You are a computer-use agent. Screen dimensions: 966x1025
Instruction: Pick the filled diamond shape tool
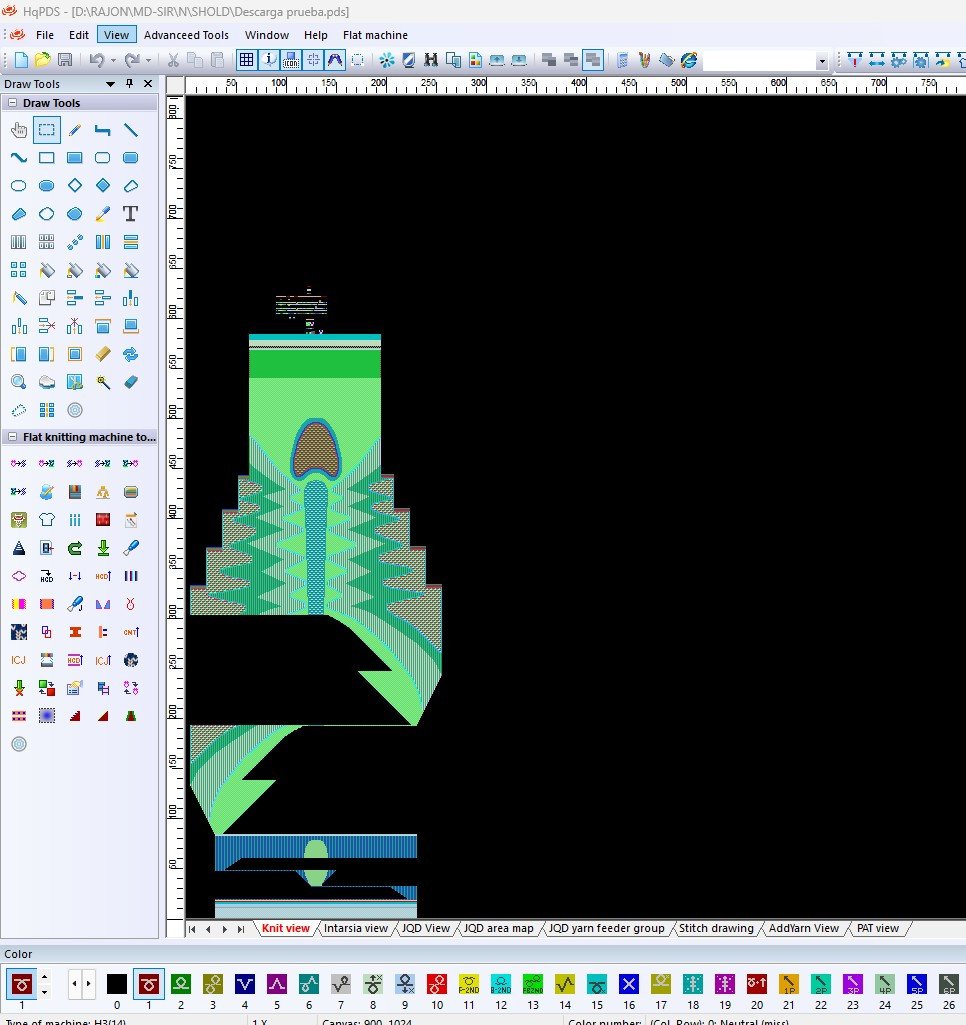pyautogui.click(x=102, y=186)
